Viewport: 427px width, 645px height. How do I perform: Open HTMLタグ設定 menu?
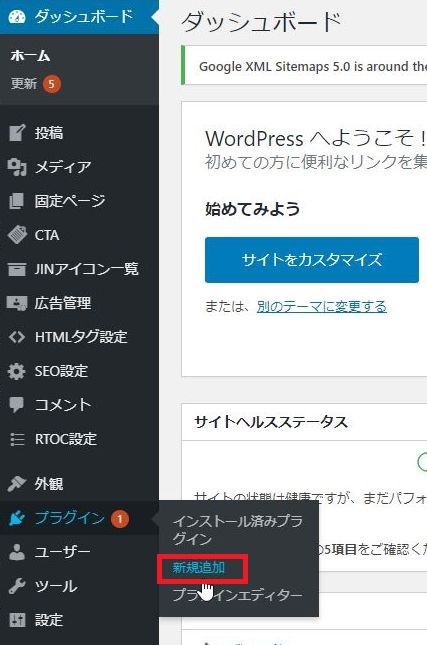tap(79, 337)
